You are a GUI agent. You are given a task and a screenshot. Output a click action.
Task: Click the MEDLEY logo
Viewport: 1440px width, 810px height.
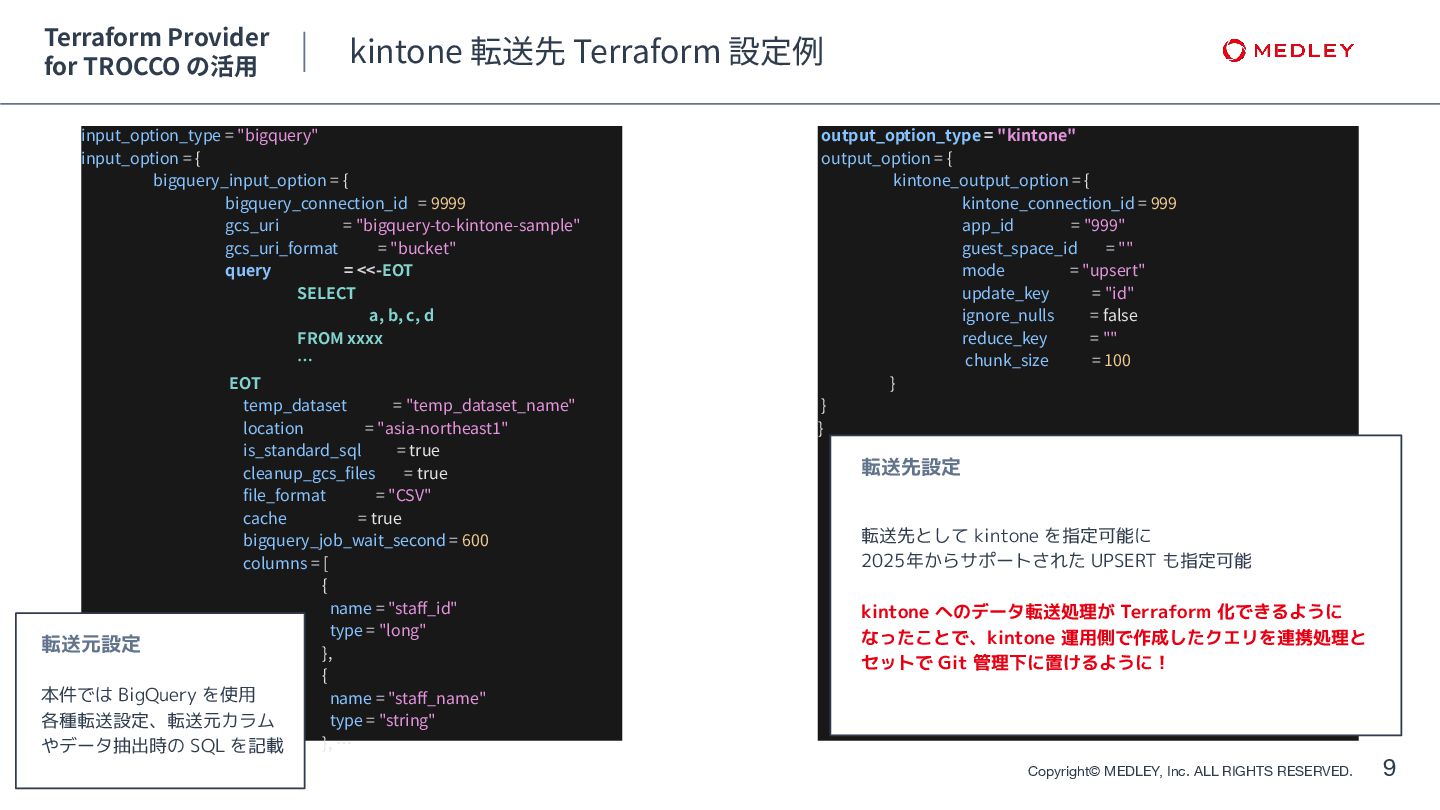point(1288,50)
